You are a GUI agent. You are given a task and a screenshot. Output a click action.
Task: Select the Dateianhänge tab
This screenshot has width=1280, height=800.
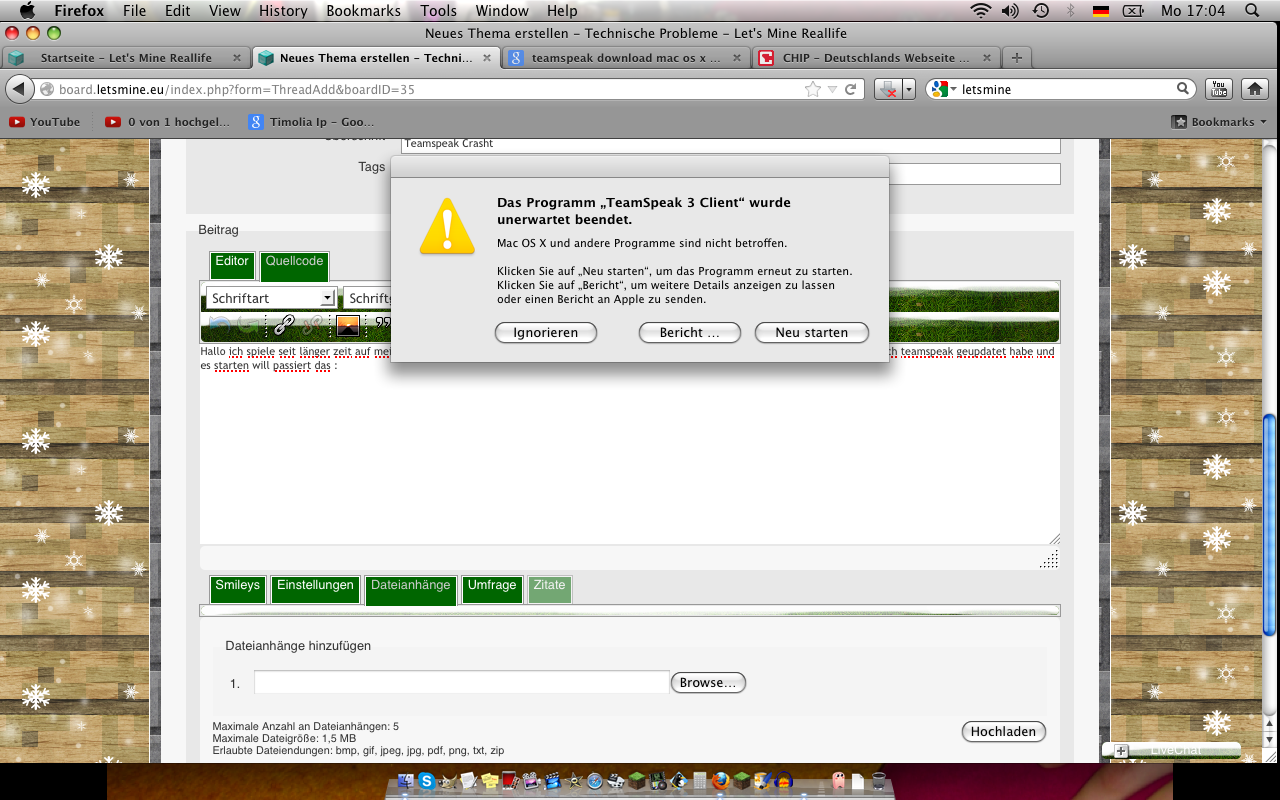coord(411,590)
